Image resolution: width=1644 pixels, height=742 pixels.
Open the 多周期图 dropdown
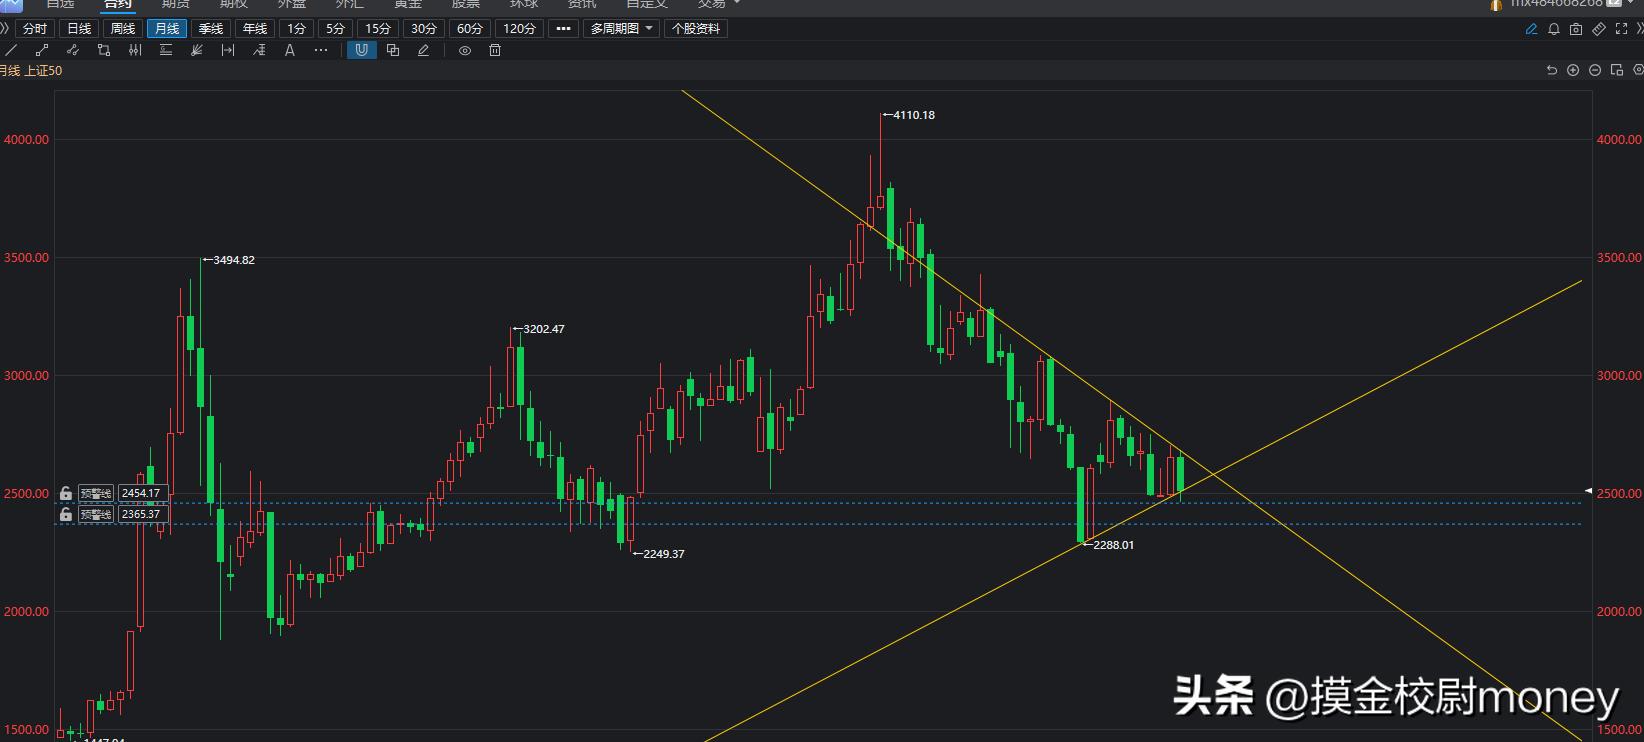point(621,29)
